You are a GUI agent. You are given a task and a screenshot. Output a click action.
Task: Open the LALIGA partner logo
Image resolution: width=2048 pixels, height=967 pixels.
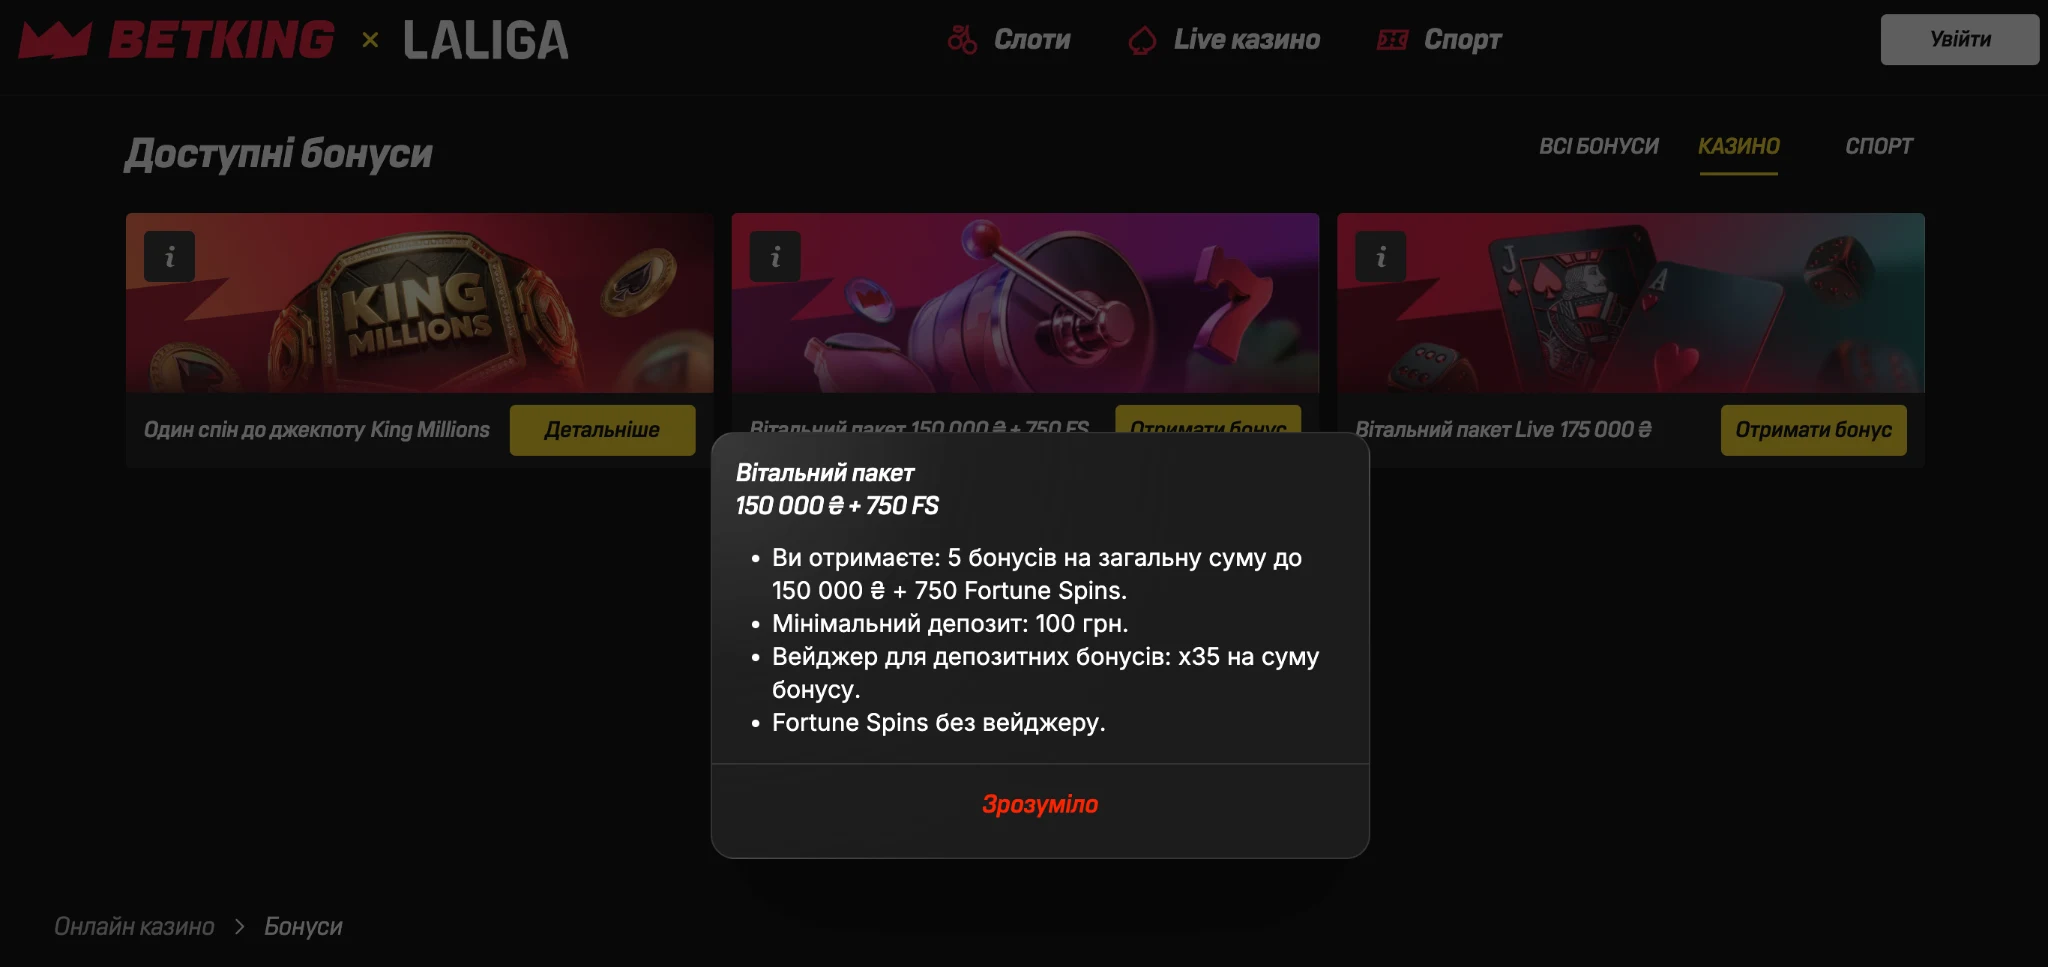(486, 40)
